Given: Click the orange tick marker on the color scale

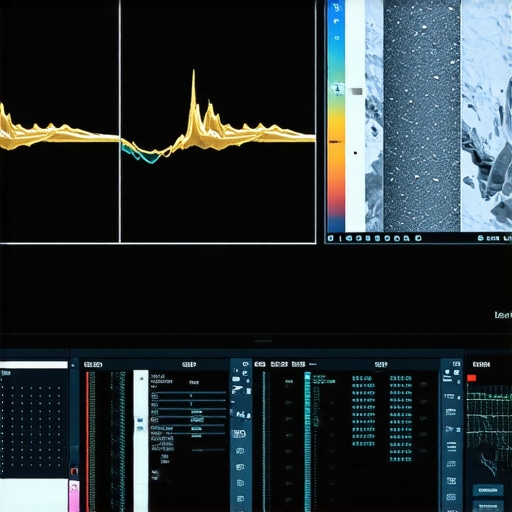Looking at the screenshot, I should tap(335, 142).
